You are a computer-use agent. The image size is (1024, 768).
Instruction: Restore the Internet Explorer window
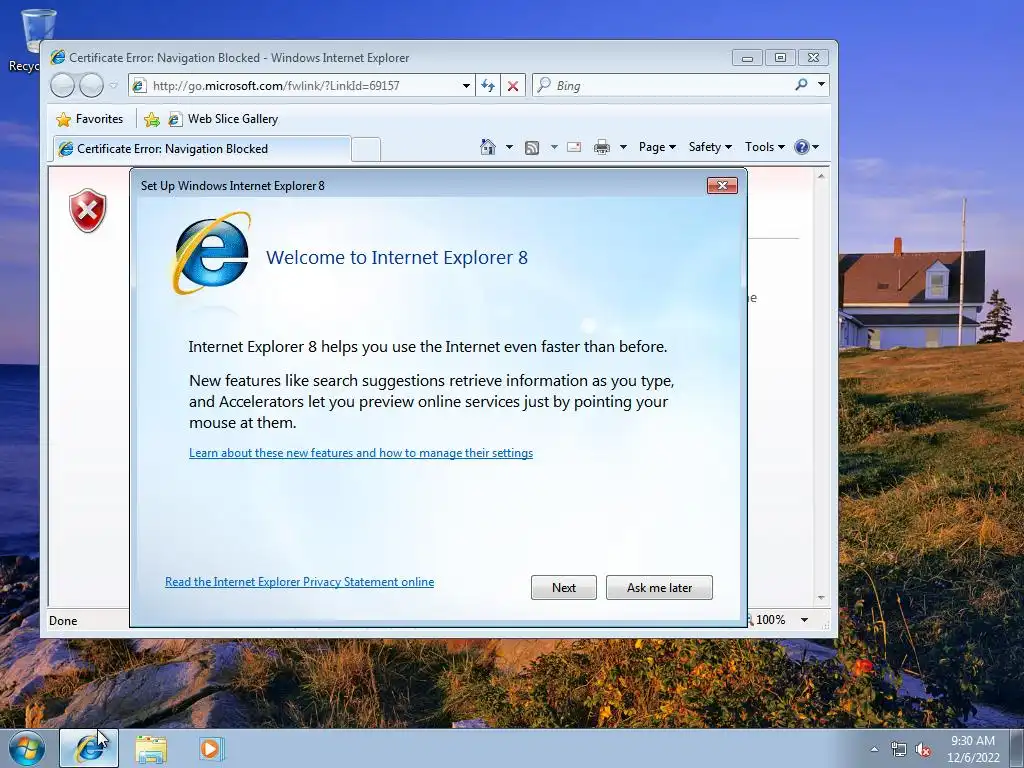pos(780,58)
